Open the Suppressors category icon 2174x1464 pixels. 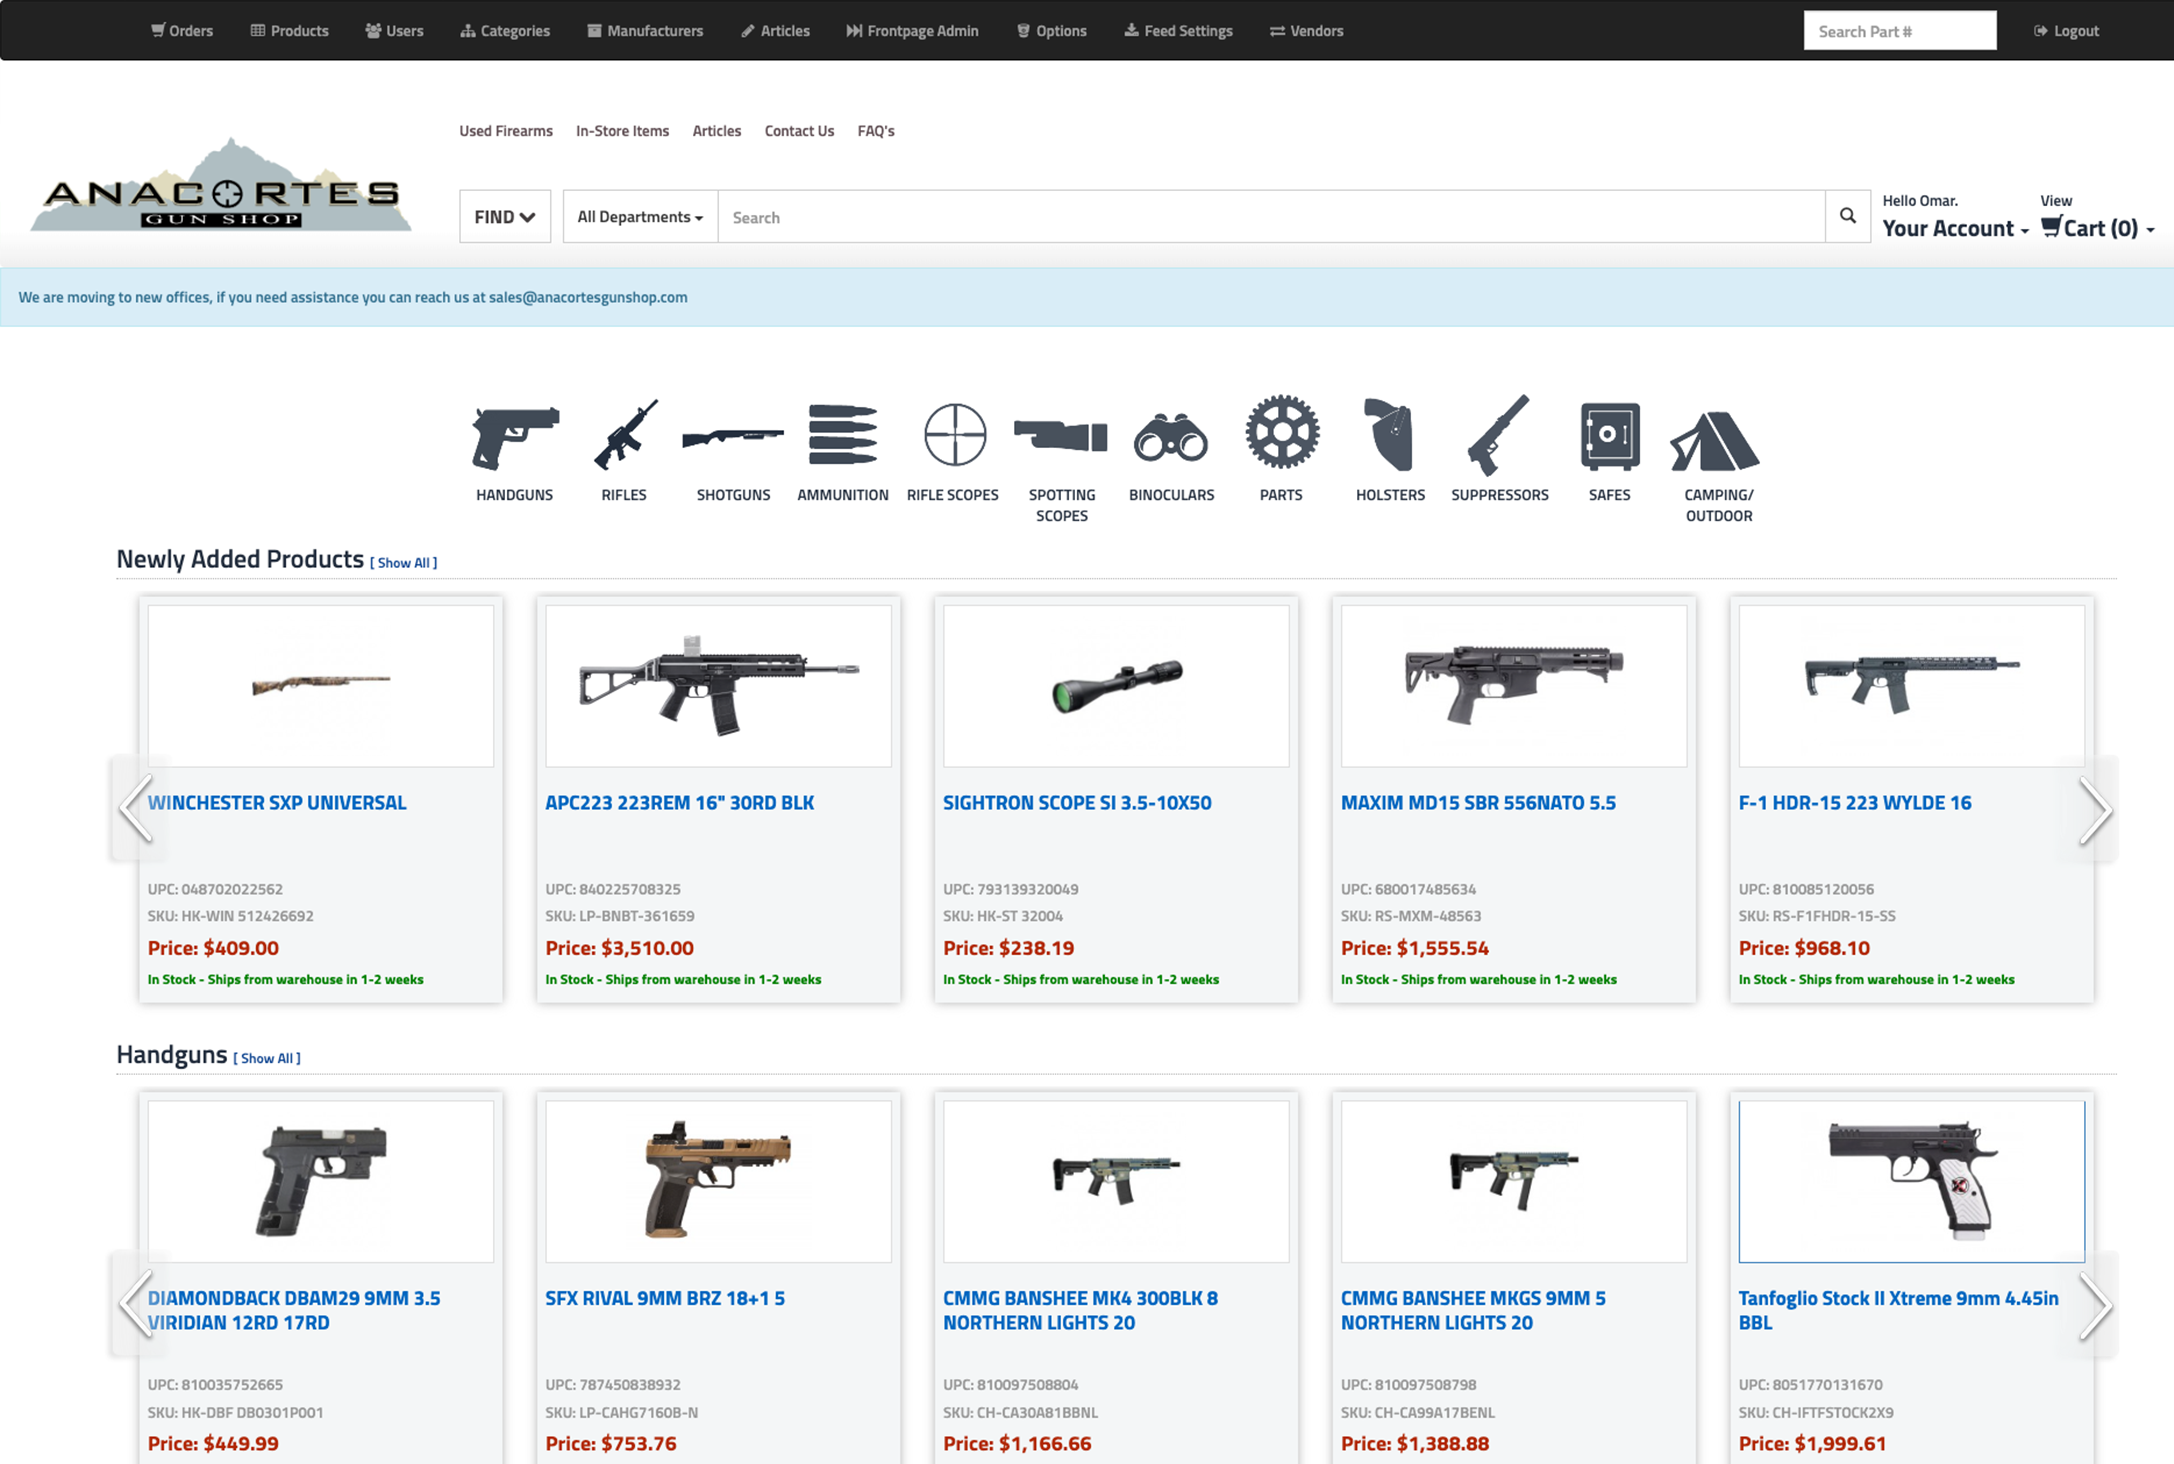[1499, 435]
